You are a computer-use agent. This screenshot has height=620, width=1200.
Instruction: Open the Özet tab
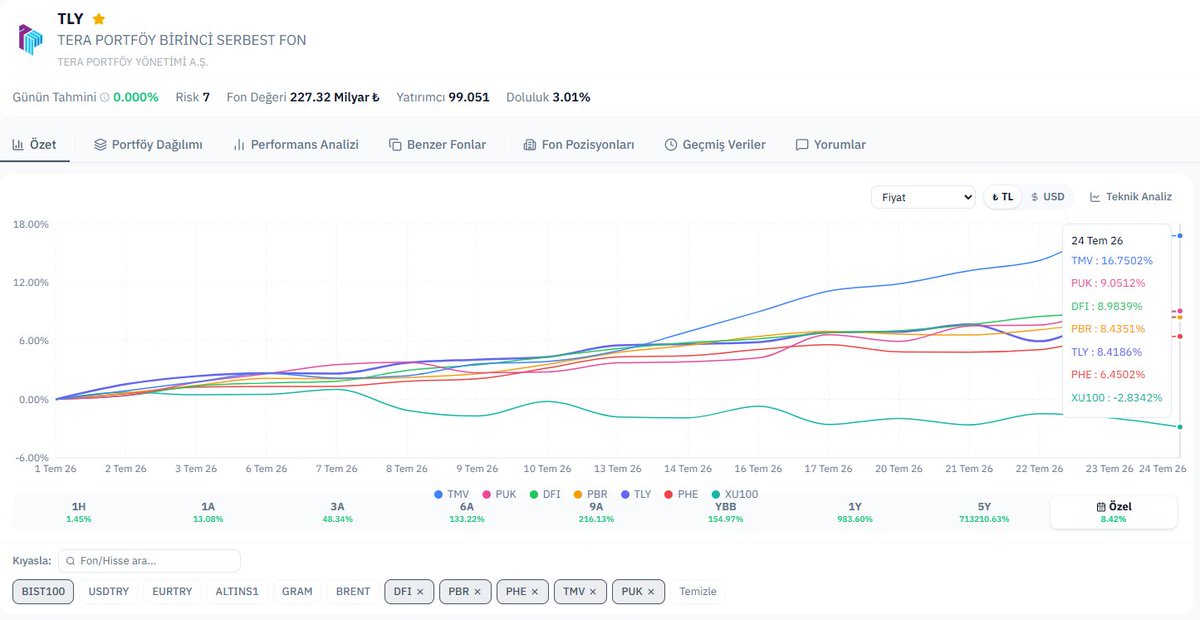pyautogui.click(x=34, y=145)
